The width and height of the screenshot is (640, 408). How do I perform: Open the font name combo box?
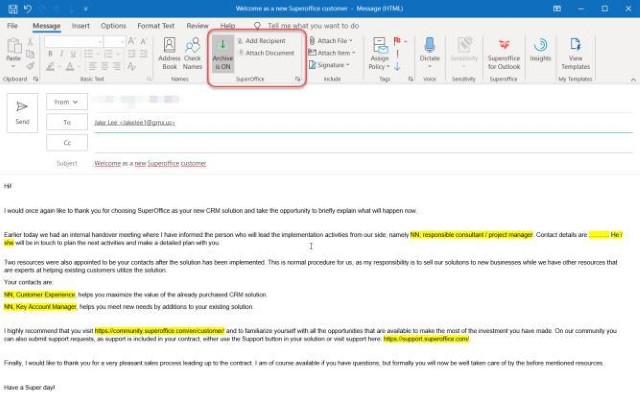click(x=73, y=42)
